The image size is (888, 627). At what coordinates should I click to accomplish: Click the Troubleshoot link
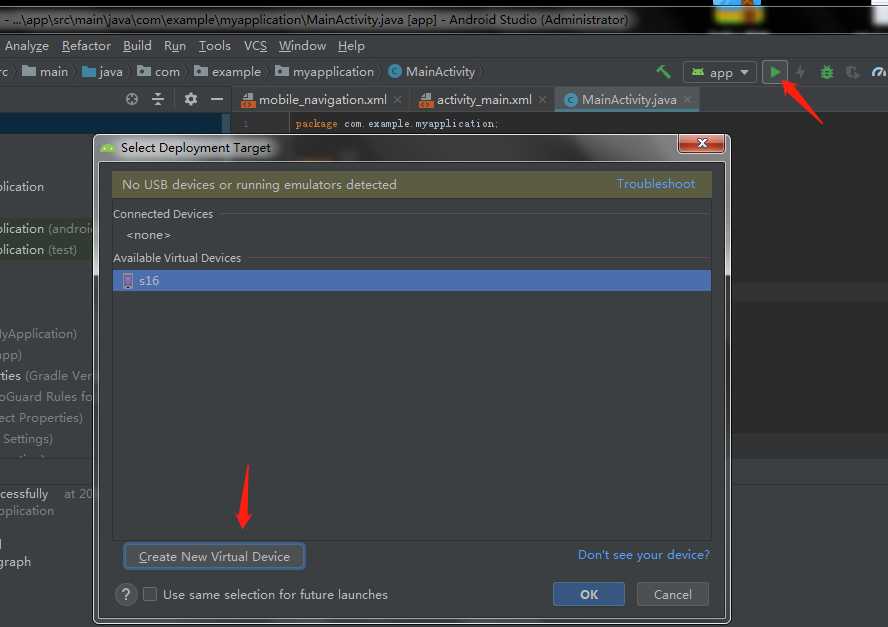(x=655, y=184)
